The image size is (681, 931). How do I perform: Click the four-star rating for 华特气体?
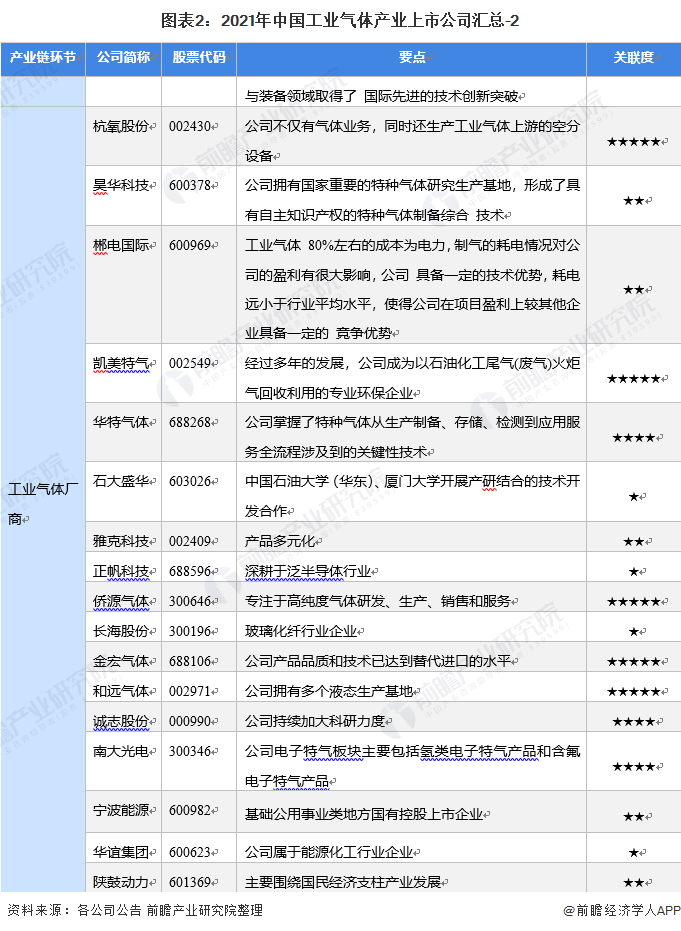[634, 438]
